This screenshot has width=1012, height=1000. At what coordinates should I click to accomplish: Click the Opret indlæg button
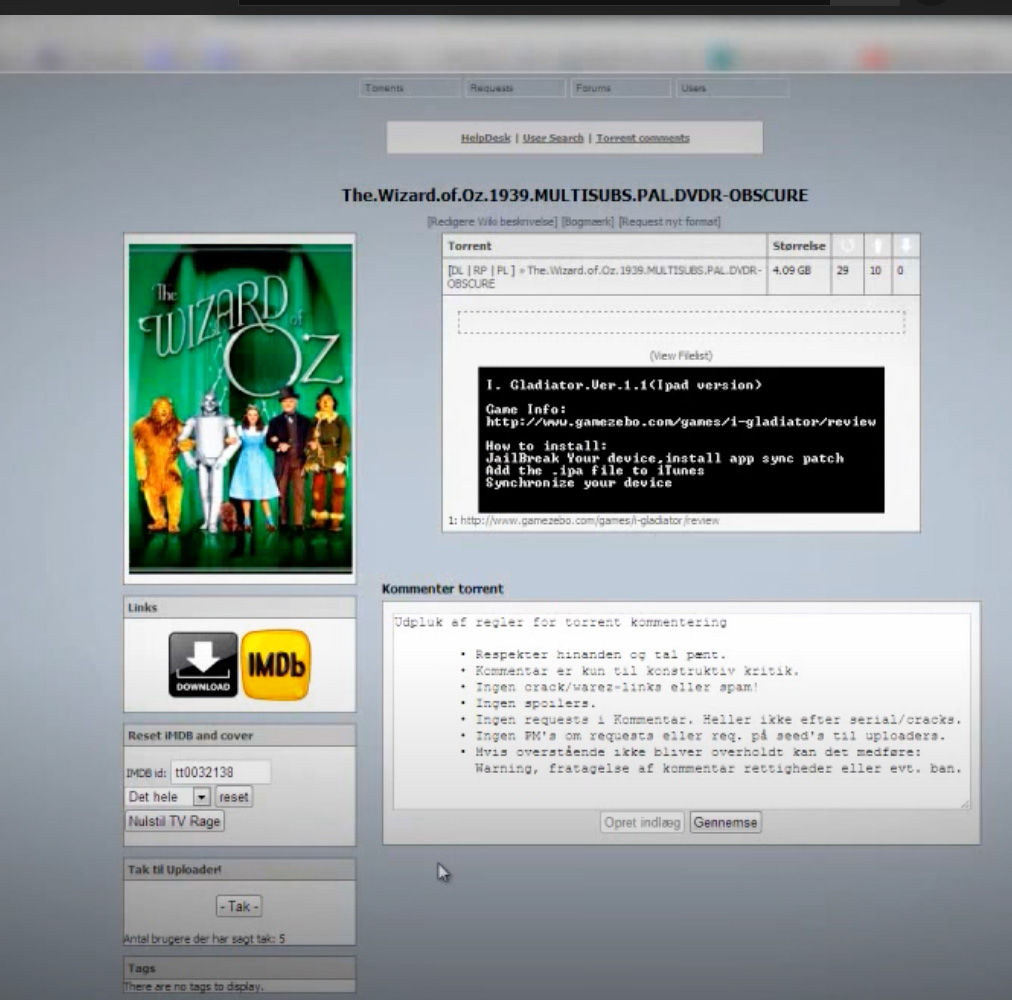(x=642, y=822)
